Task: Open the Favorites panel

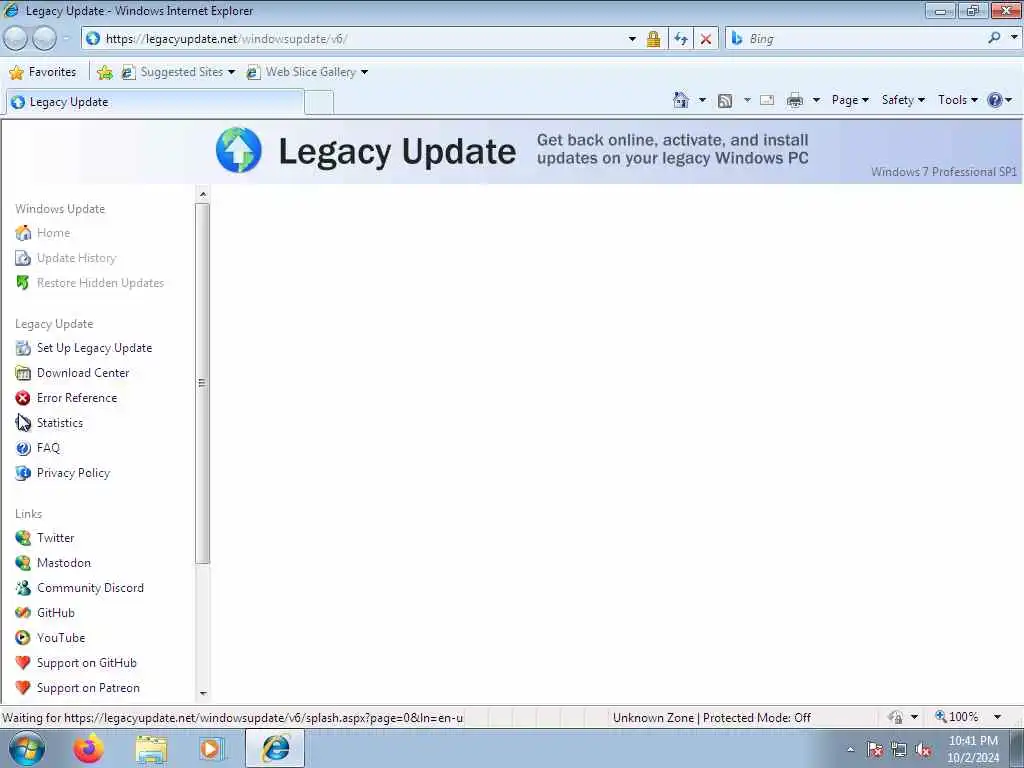Action: click(43, 72)
